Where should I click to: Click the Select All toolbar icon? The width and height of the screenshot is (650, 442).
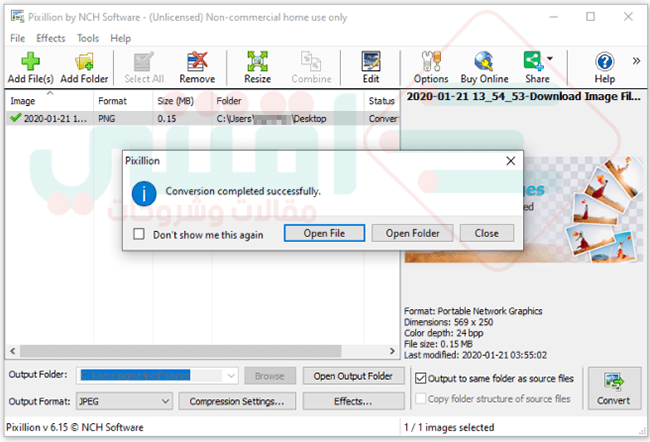click(144, 61)
